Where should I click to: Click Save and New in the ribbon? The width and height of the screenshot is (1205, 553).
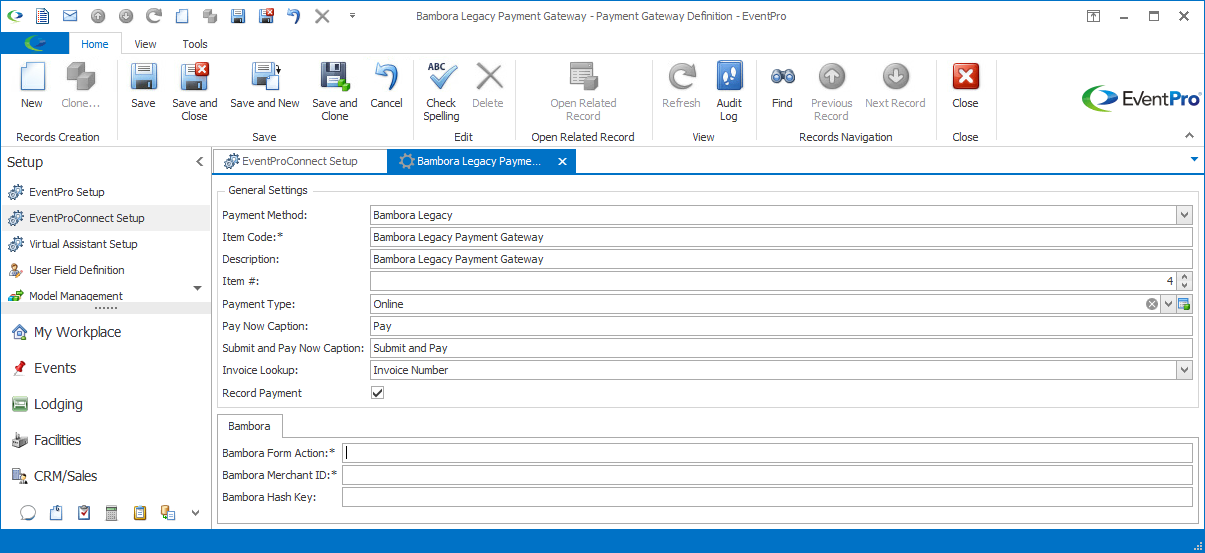coord(265,86)
